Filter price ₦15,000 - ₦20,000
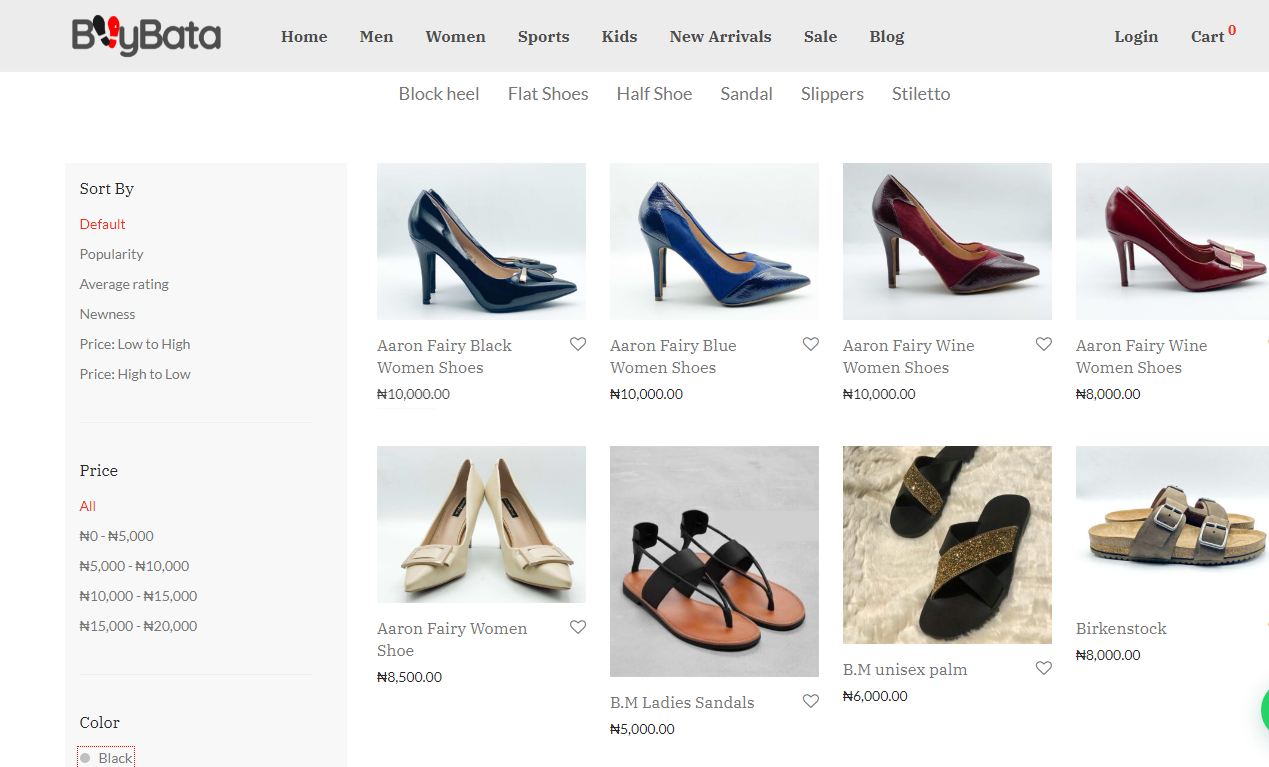Image resolution: width=1269 pixels, height=767 pixels. coord(138,626)
